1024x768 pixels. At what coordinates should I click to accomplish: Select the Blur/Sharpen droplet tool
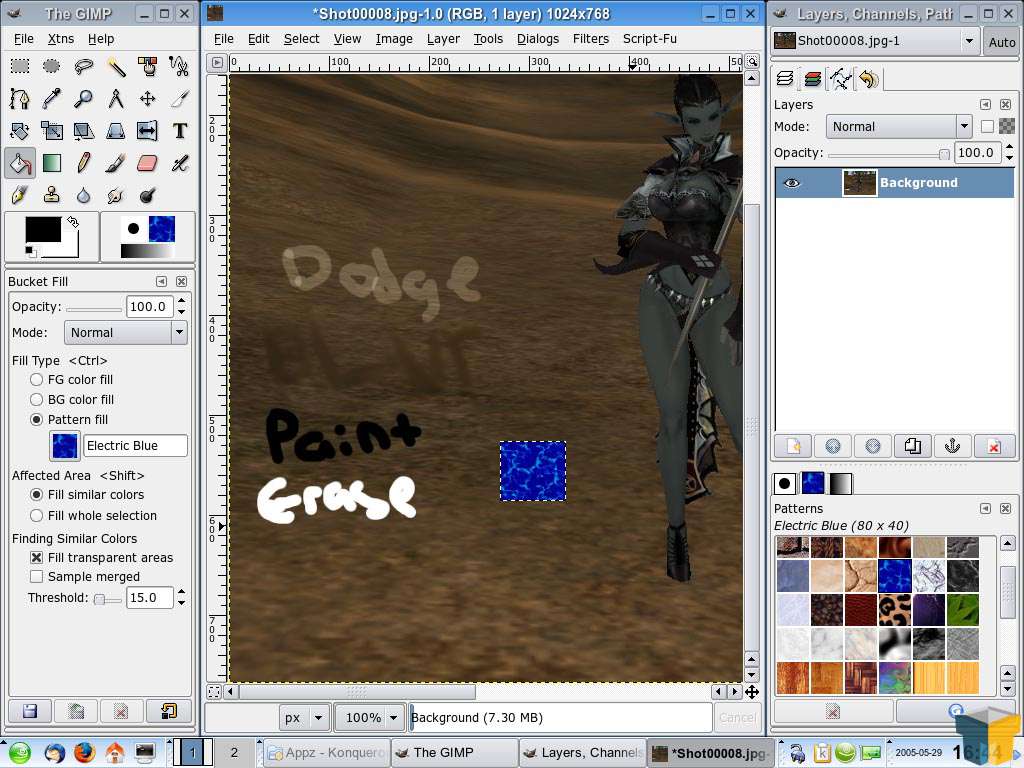pyautogui.click(x=84, y=195)
